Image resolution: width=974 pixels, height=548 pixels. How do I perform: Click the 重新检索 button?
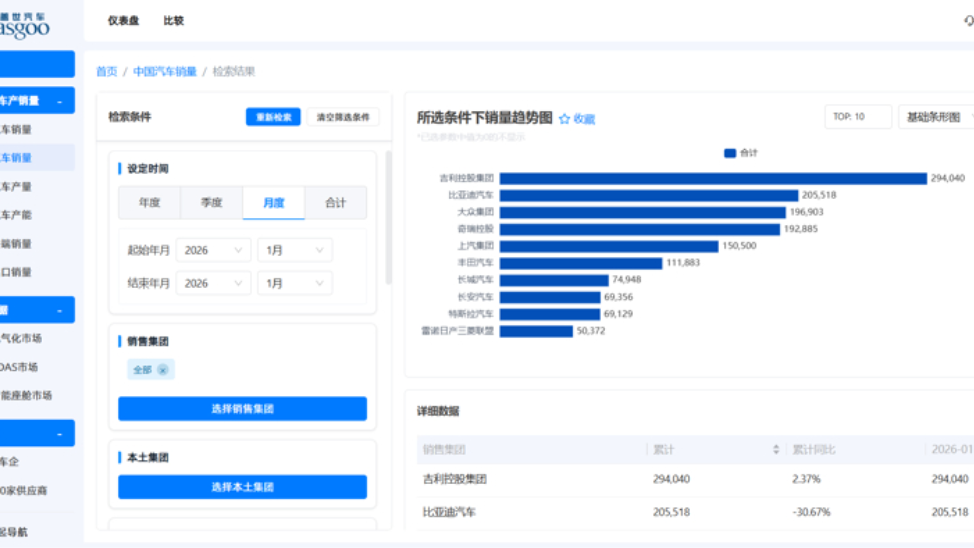click(273, 117)
